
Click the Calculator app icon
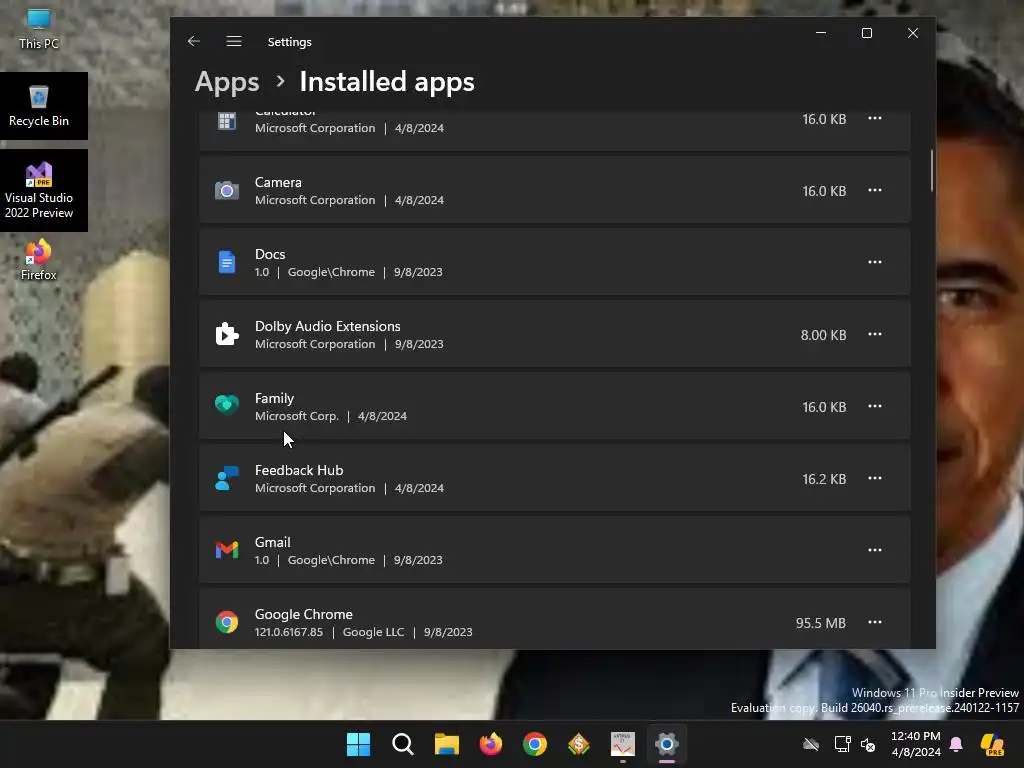click(227, 121)
